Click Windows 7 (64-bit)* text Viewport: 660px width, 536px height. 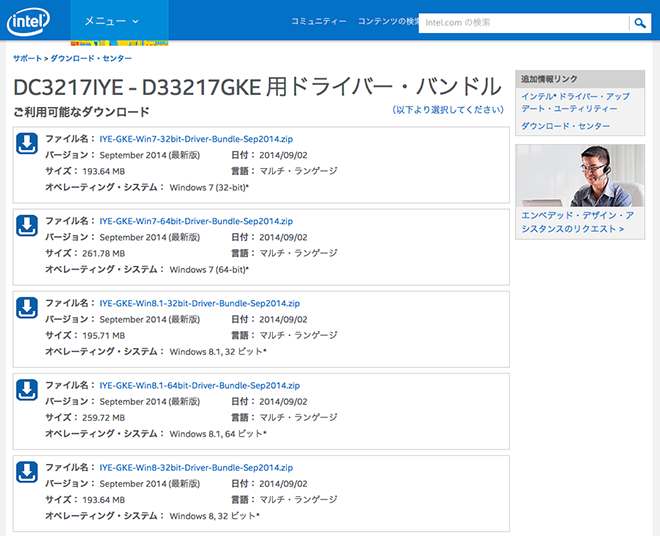tap(209, 269)
